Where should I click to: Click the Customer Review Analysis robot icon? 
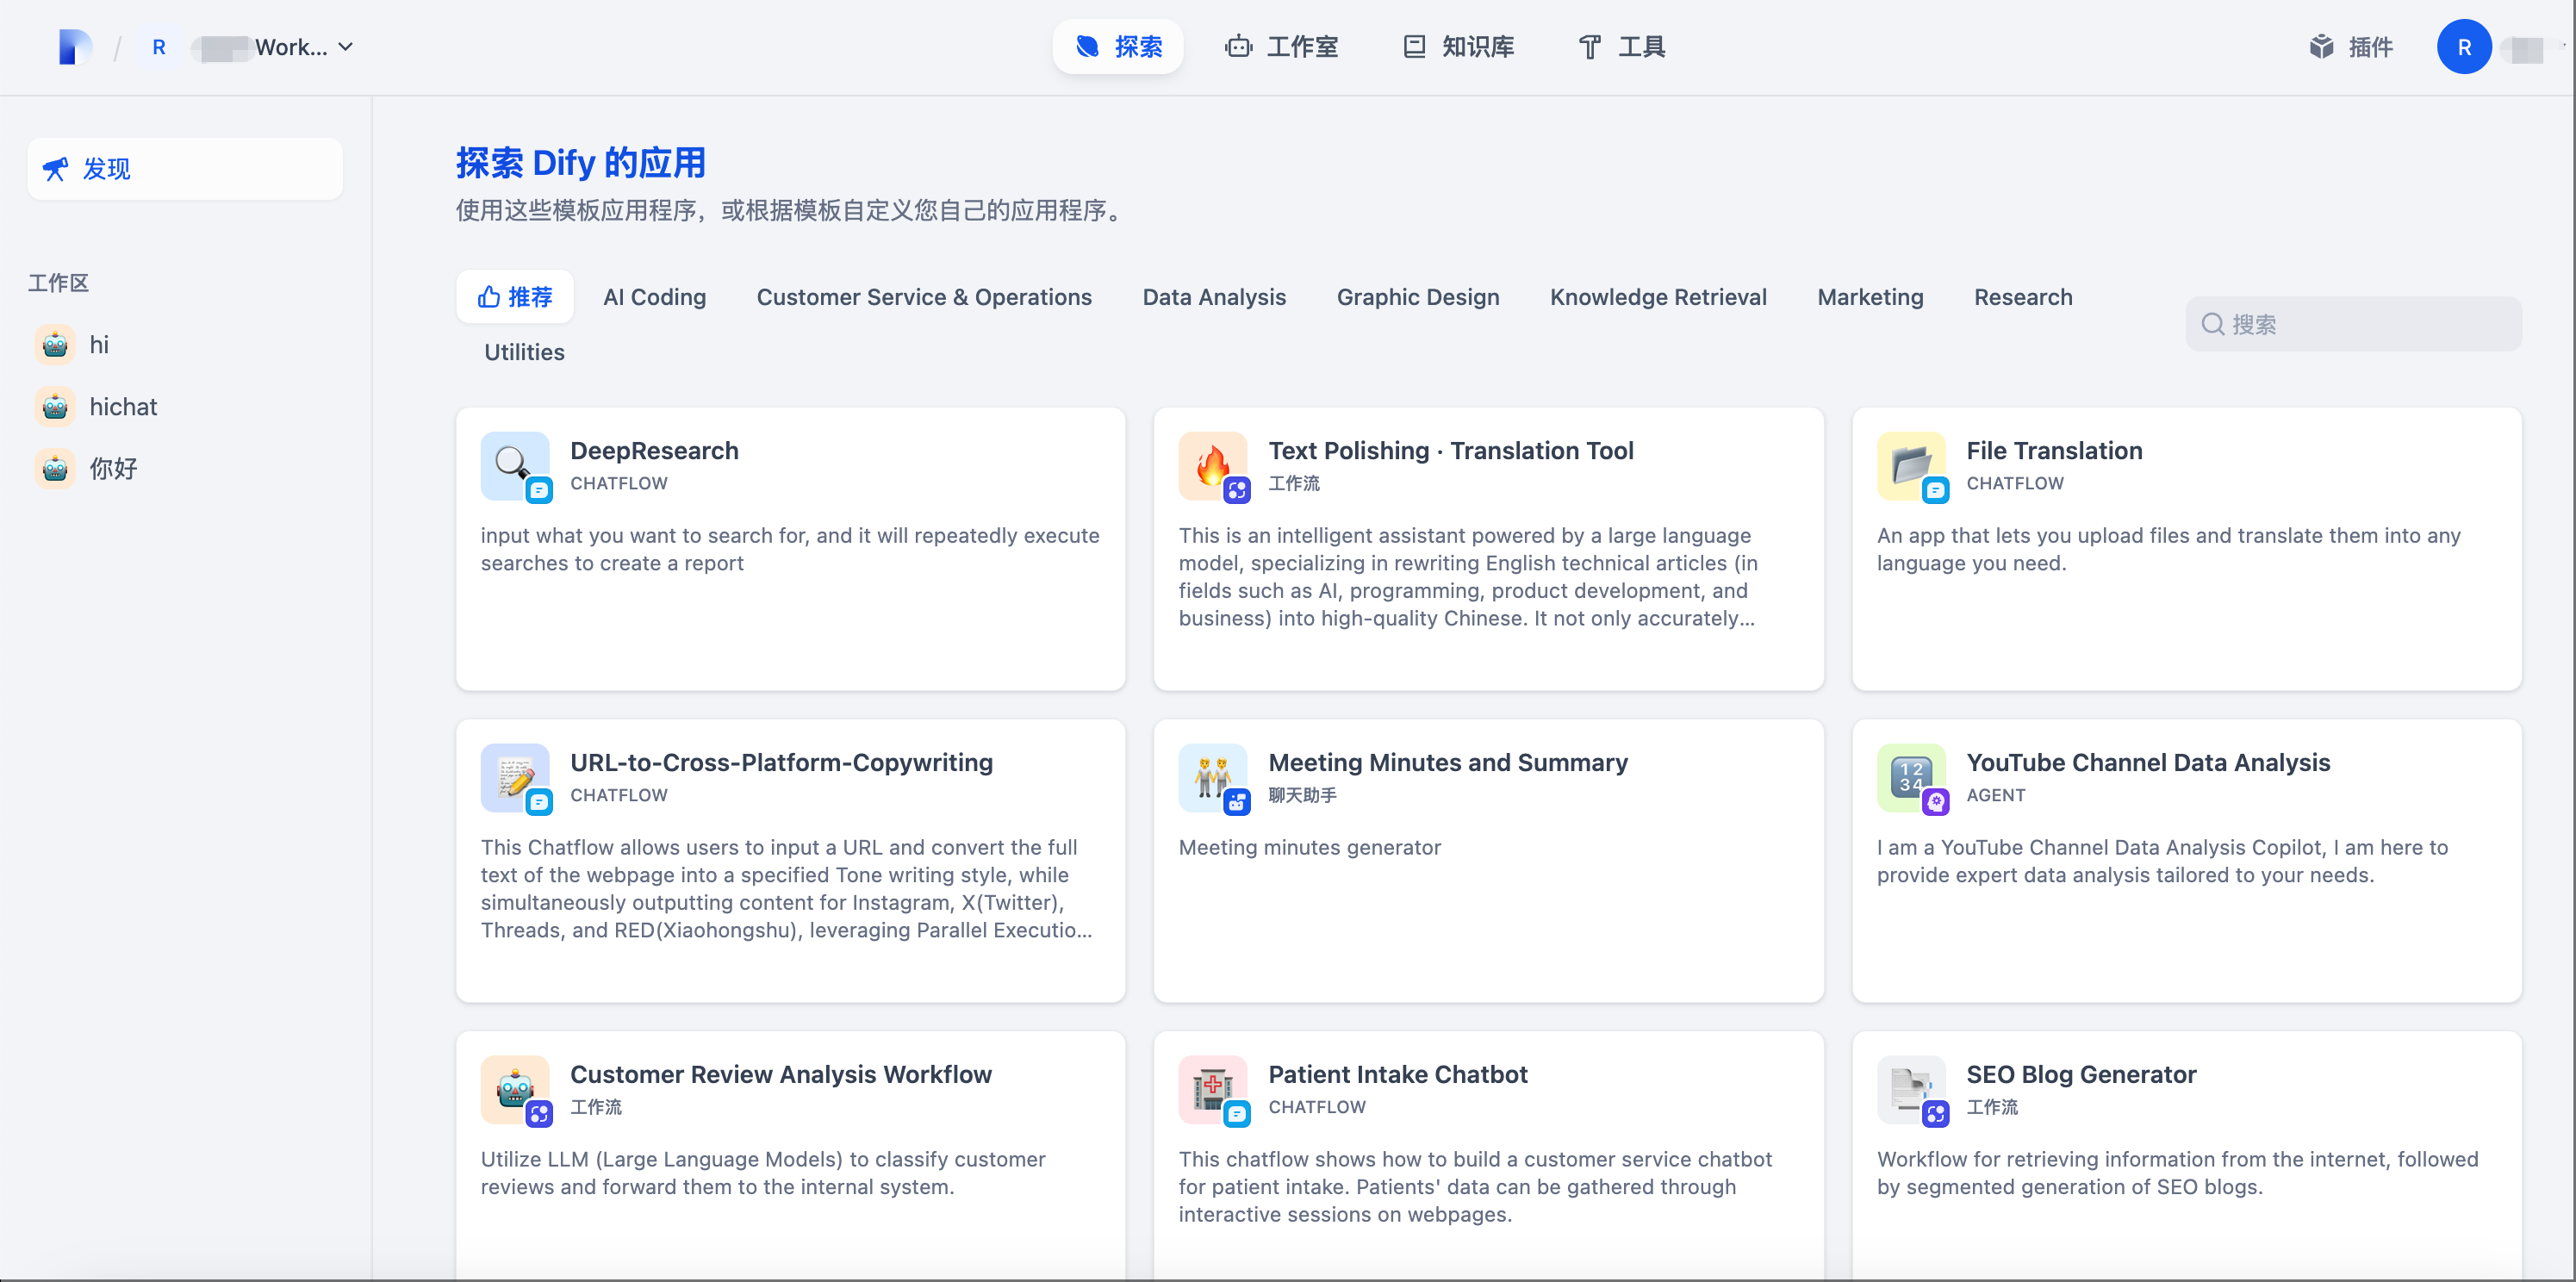(515, 1090)
